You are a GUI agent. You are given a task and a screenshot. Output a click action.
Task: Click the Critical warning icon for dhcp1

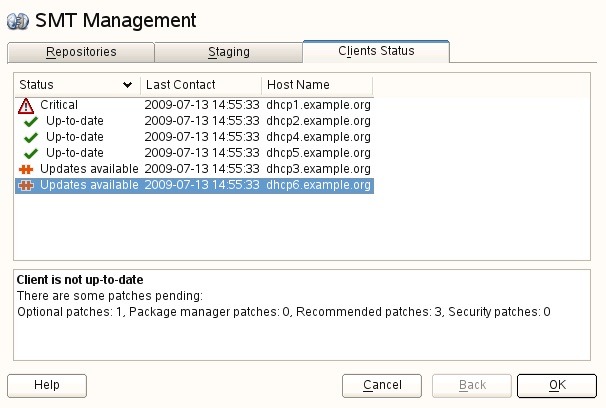click(26, 105)
